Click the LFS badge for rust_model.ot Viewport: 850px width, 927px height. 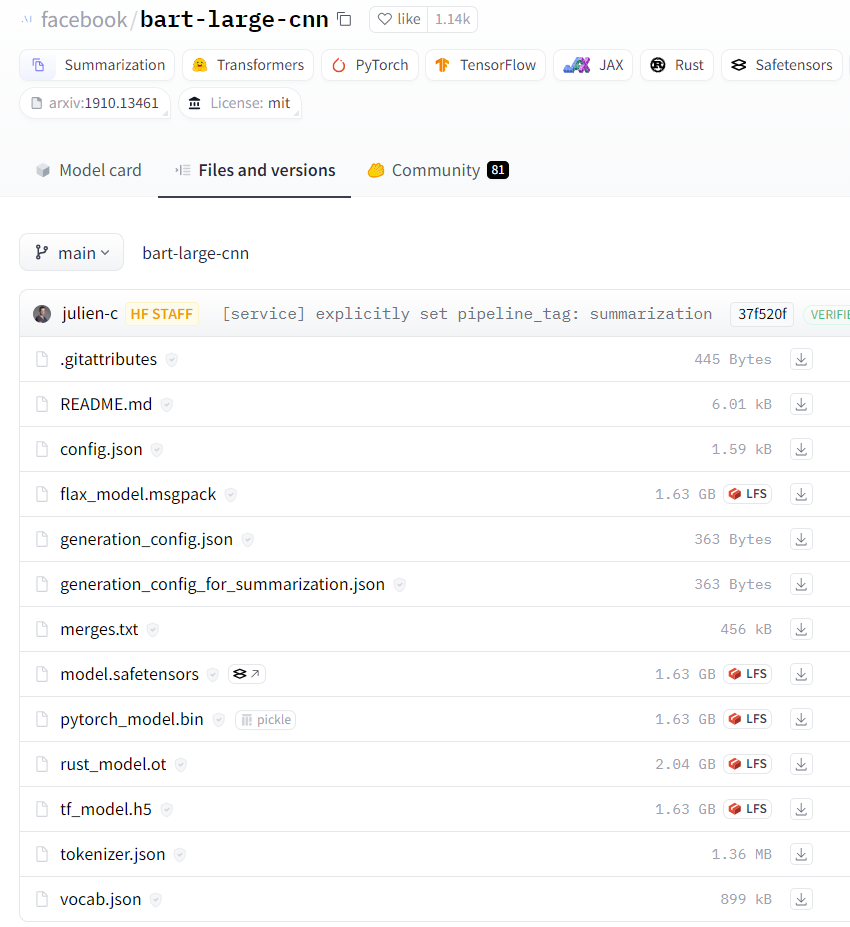(747, 763)
